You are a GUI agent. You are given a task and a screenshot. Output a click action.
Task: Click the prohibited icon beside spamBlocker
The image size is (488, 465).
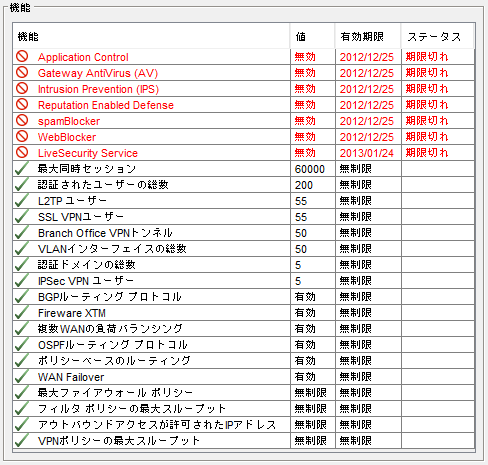coord(22,120)
